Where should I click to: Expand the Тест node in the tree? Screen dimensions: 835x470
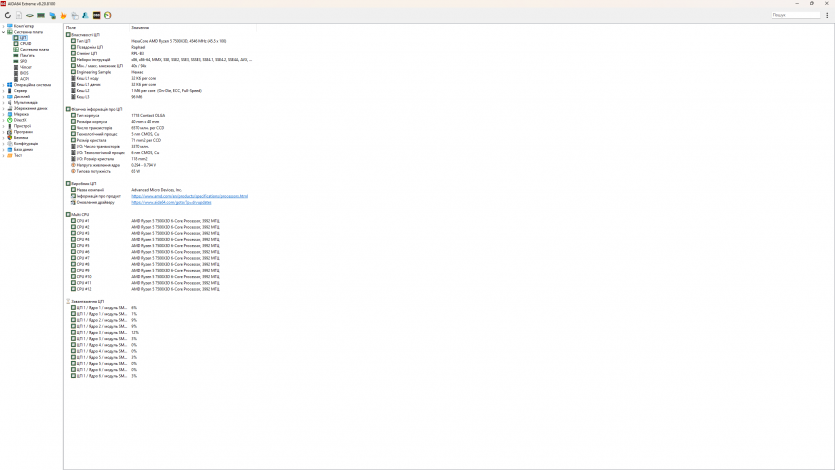[x=3, y=155]
